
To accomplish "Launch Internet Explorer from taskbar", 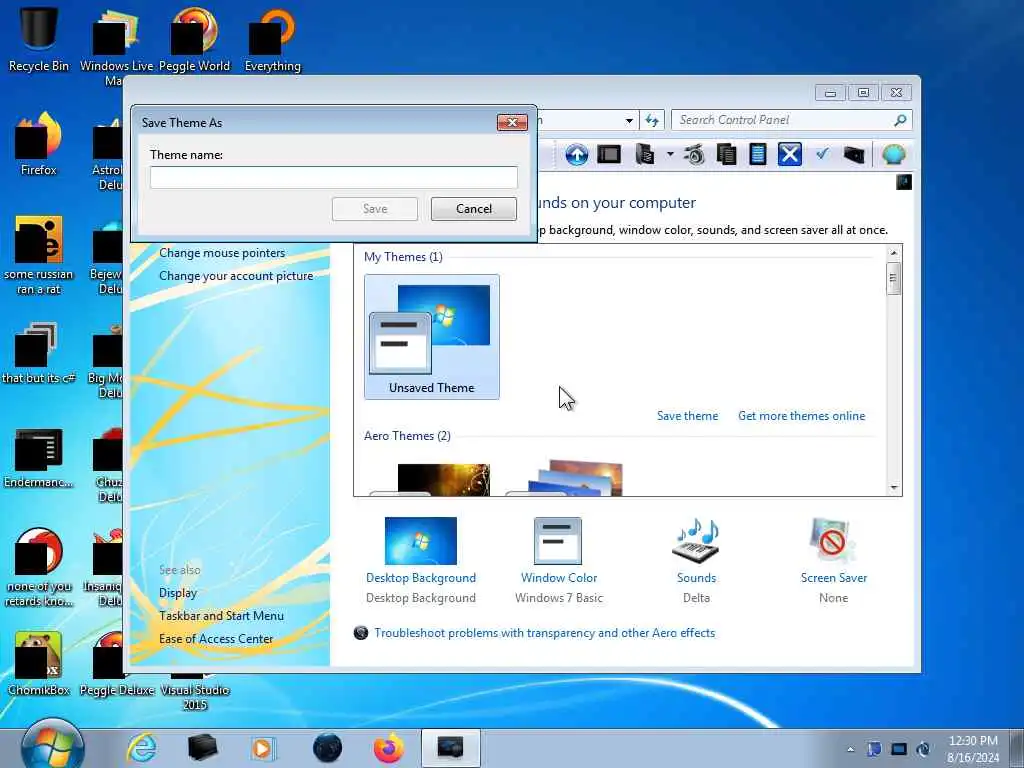I will tap(142, 748).
